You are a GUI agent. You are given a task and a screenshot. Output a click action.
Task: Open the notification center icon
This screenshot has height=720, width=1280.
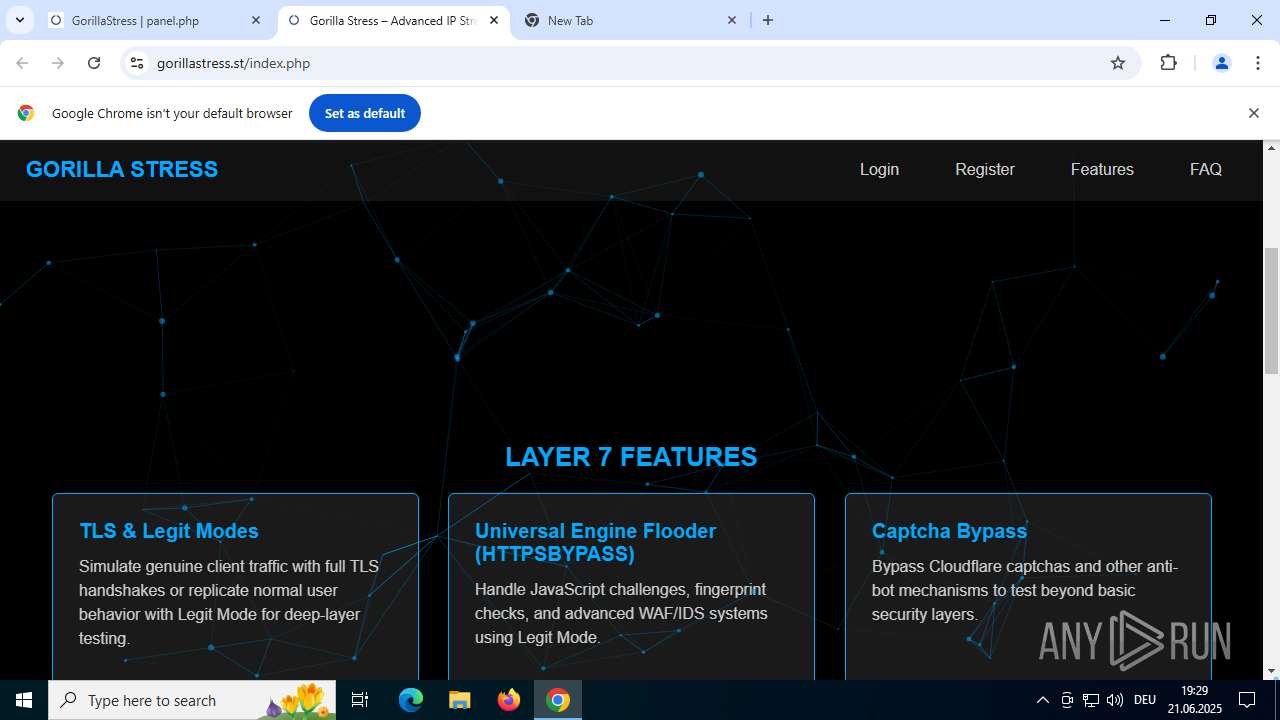point(1247,700)
